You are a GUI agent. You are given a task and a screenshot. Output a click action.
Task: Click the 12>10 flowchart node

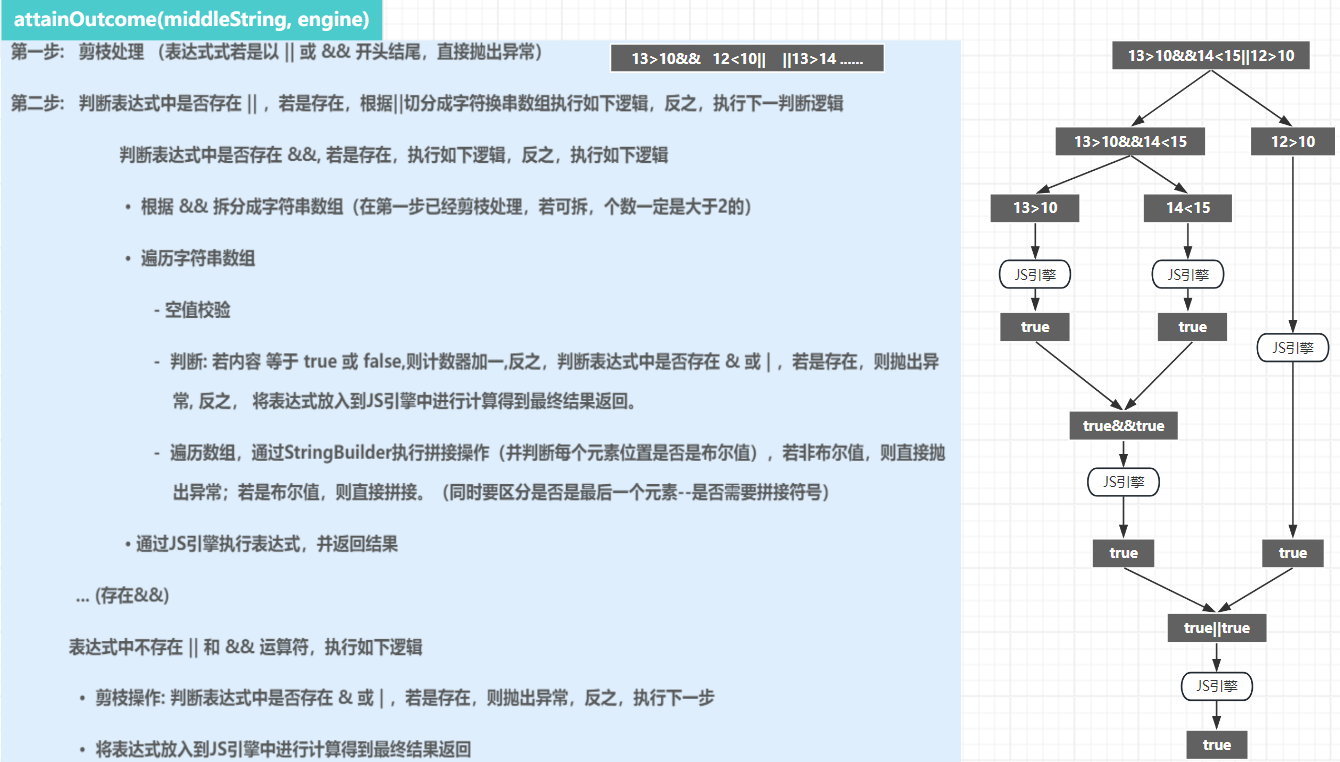coord(1293,141)
